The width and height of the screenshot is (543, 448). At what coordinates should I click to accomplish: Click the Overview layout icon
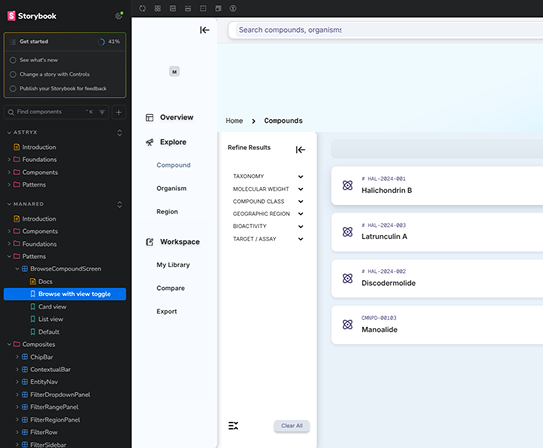(x=149, y=118)
